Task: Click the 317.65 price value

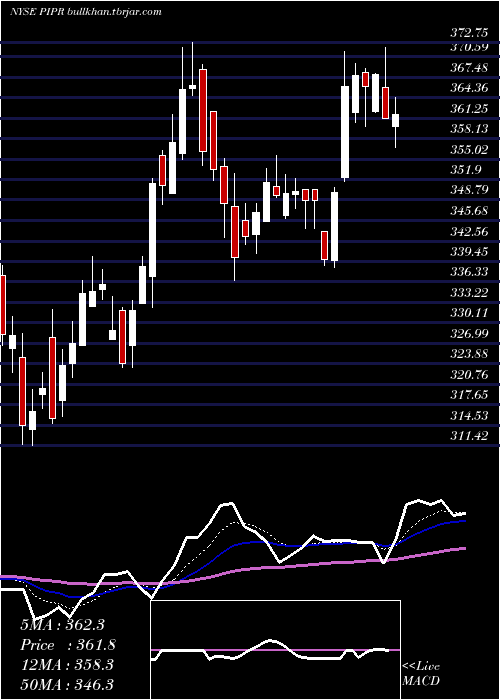Action: click(x=469, y=395)
